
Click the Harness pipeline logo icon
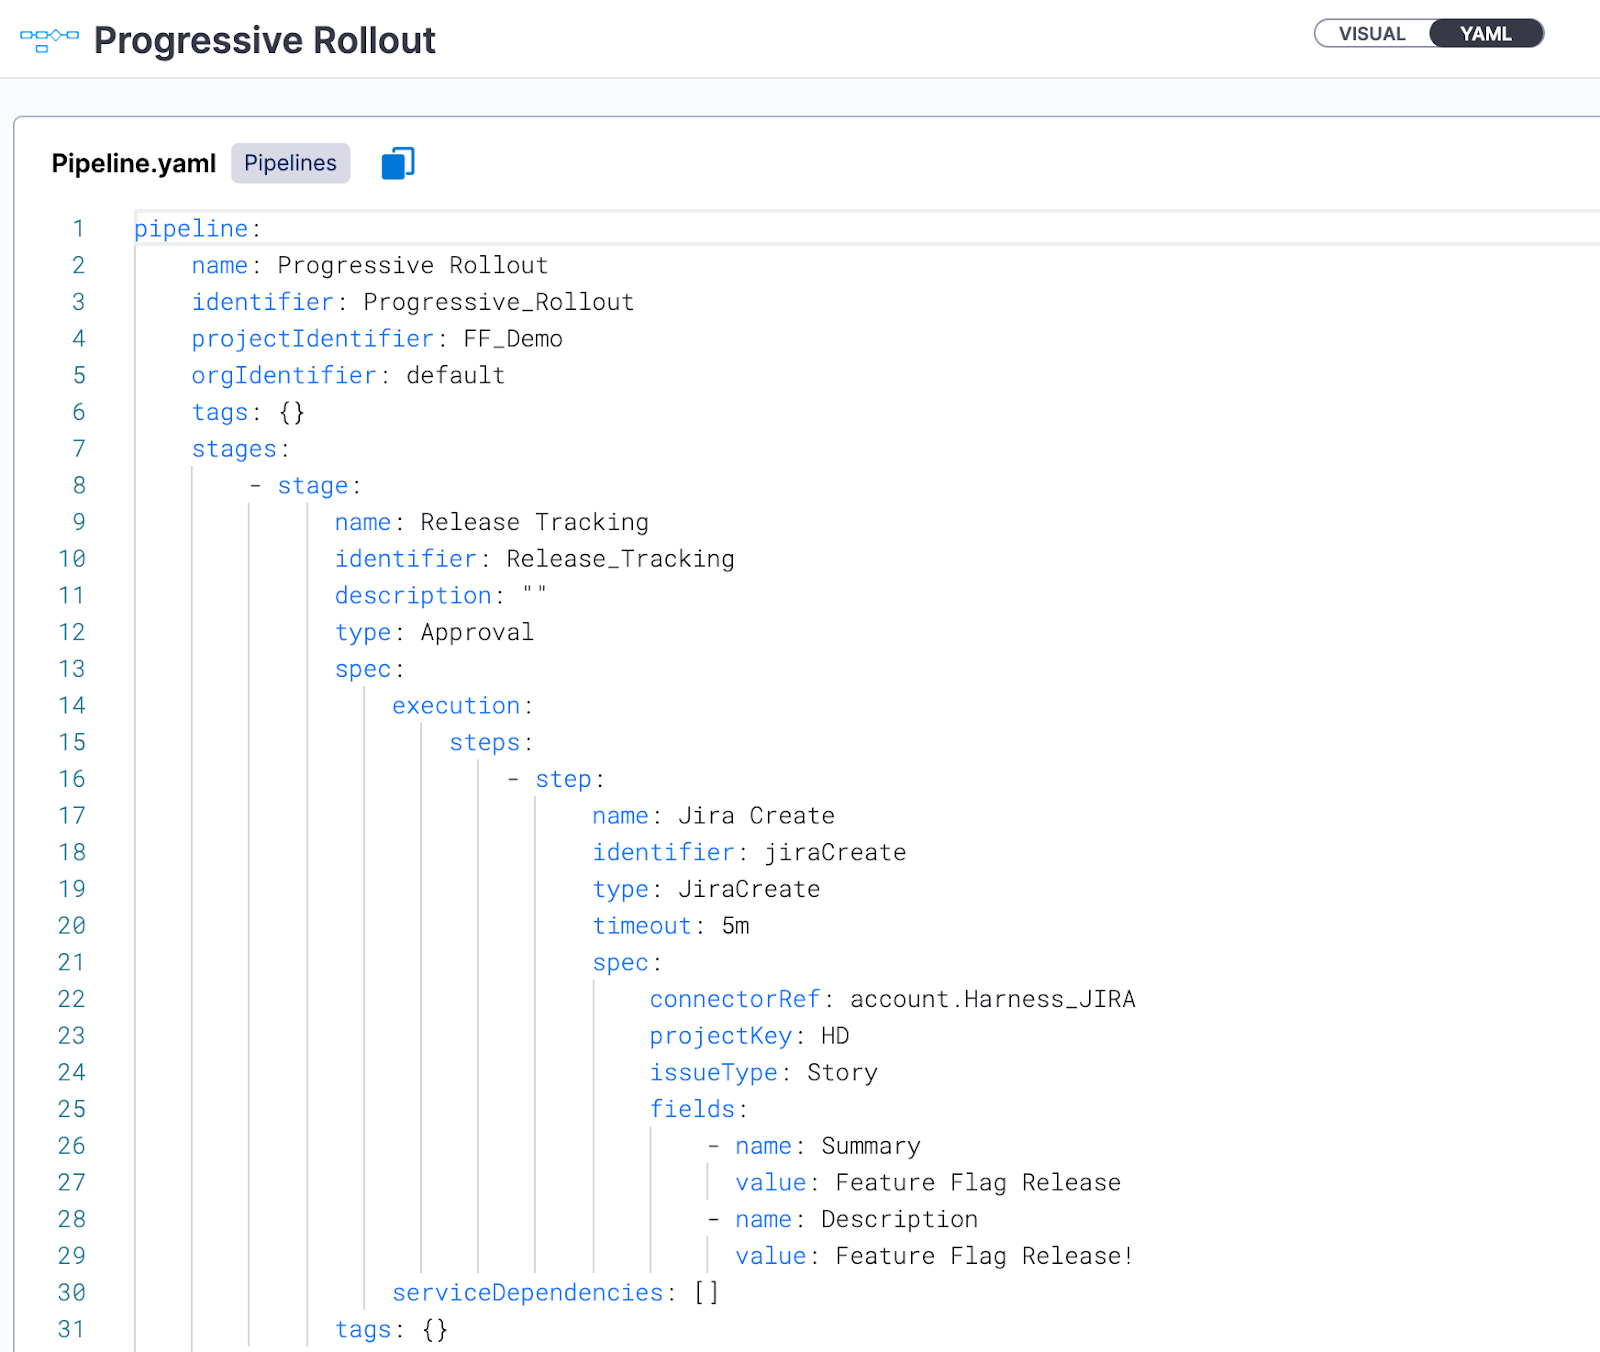pyautogui.click(x=47, y=40)
